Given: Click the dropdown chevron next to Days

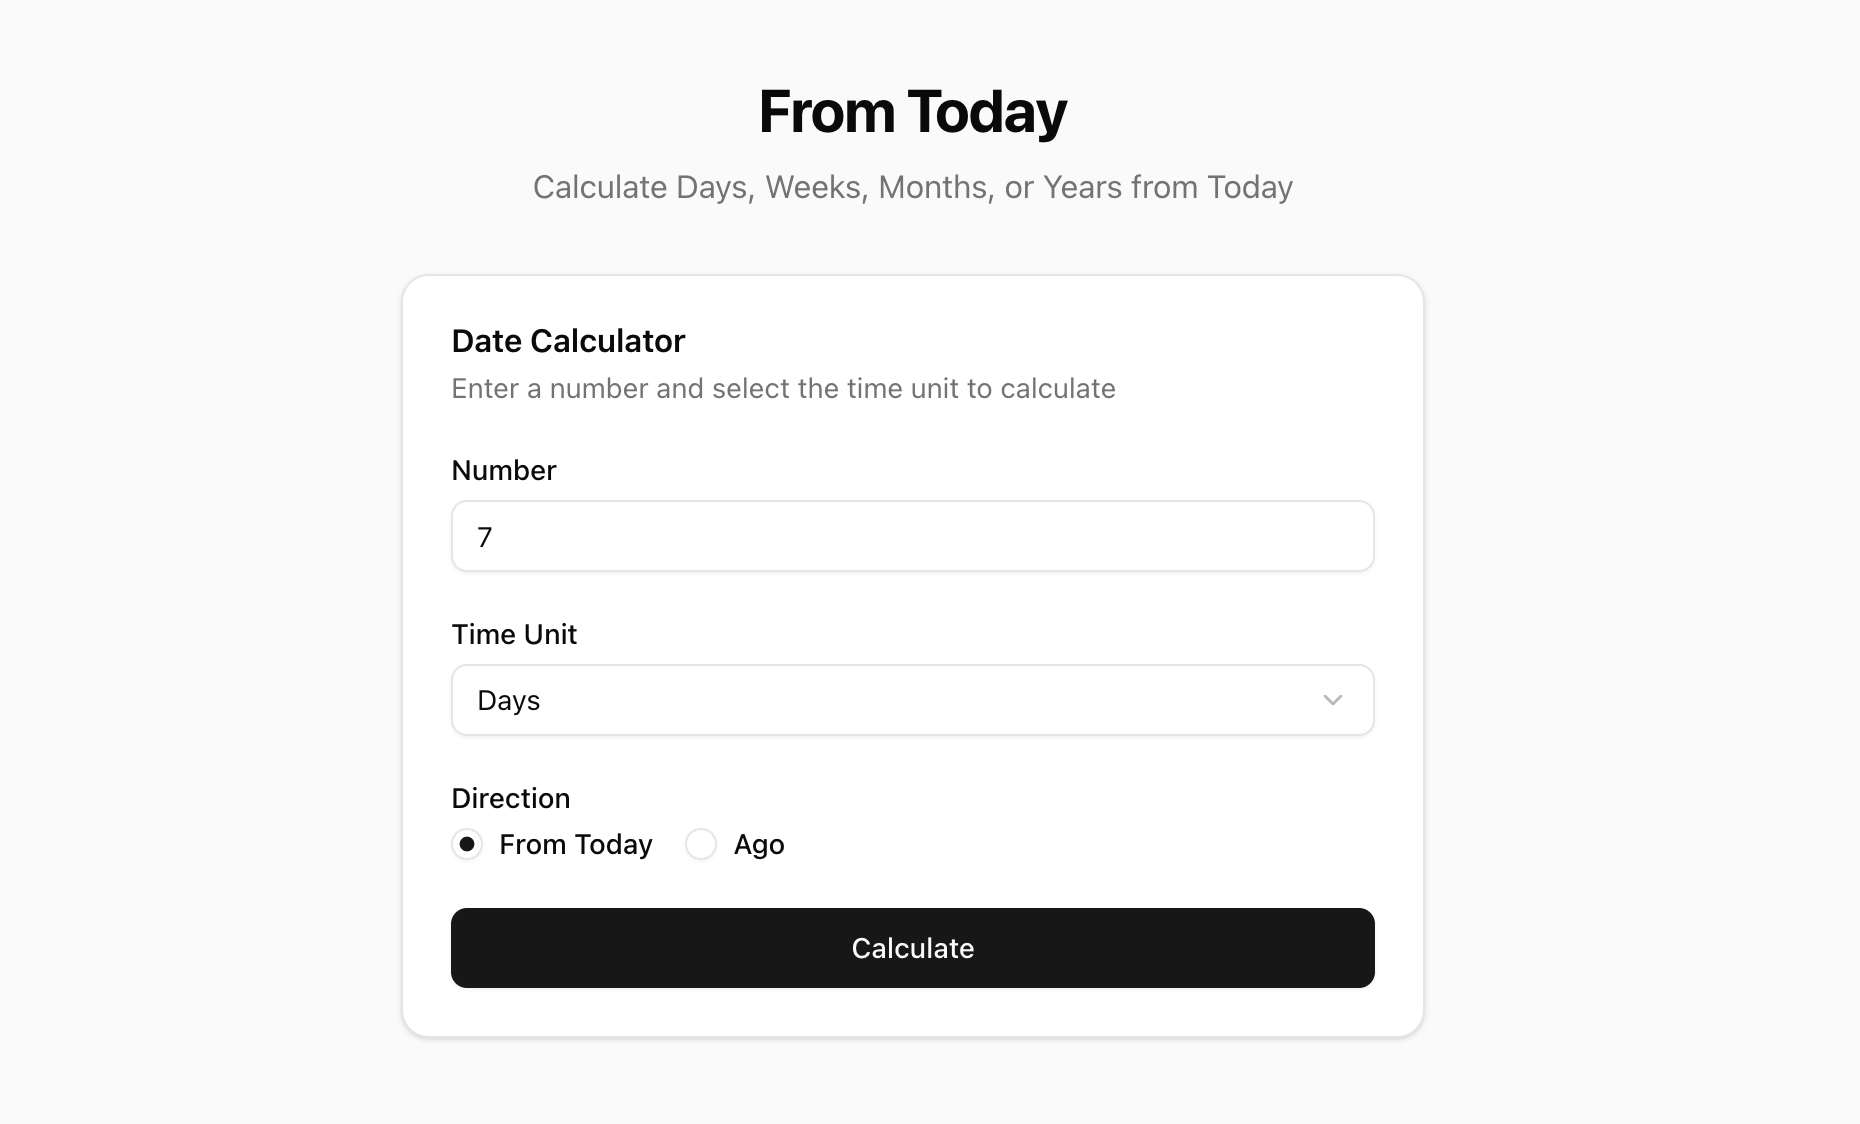Looking at the screenshot, I should pos(1332,700).
